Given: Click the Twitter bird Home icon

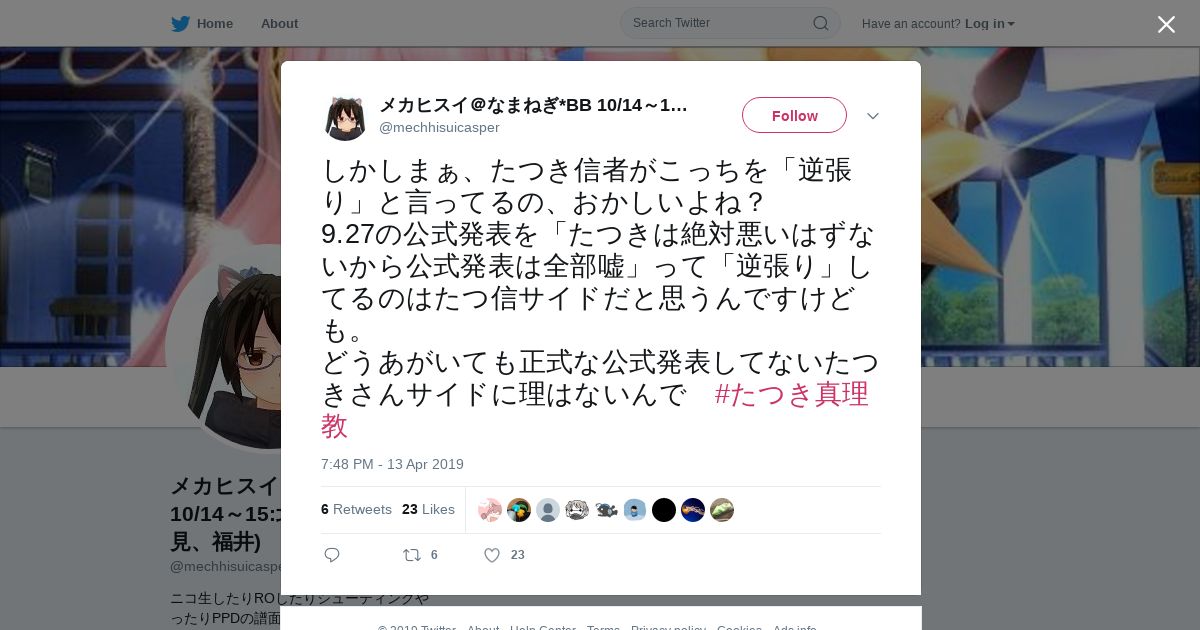Looking at the screenshot, I should (x=180, y=24).
